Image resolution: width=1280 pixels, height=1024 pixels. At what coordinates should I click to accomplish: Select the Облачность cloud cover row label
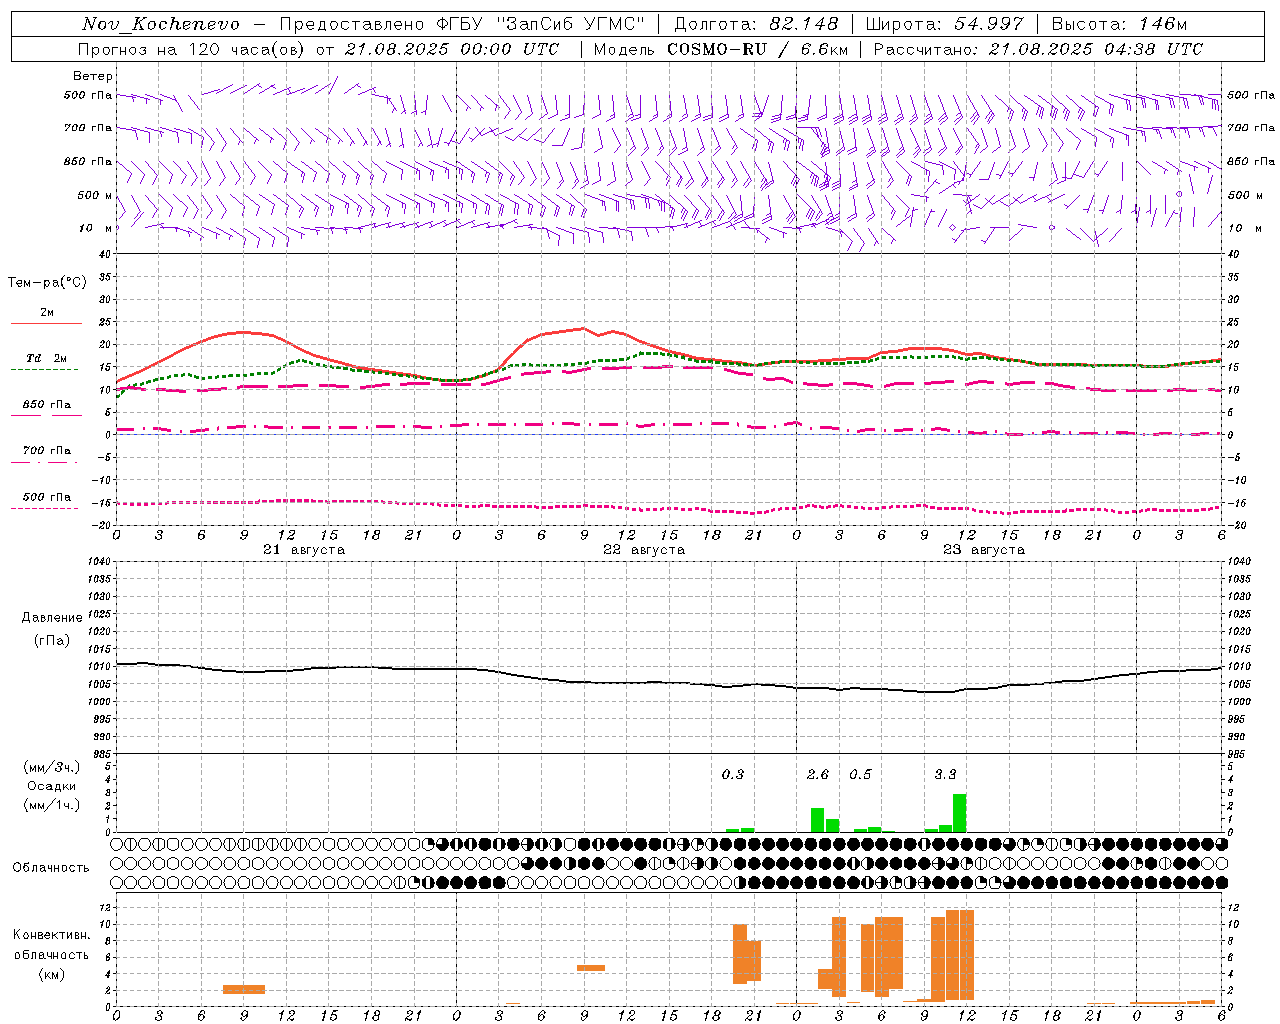pyautogui.click(x=51, y=868)
